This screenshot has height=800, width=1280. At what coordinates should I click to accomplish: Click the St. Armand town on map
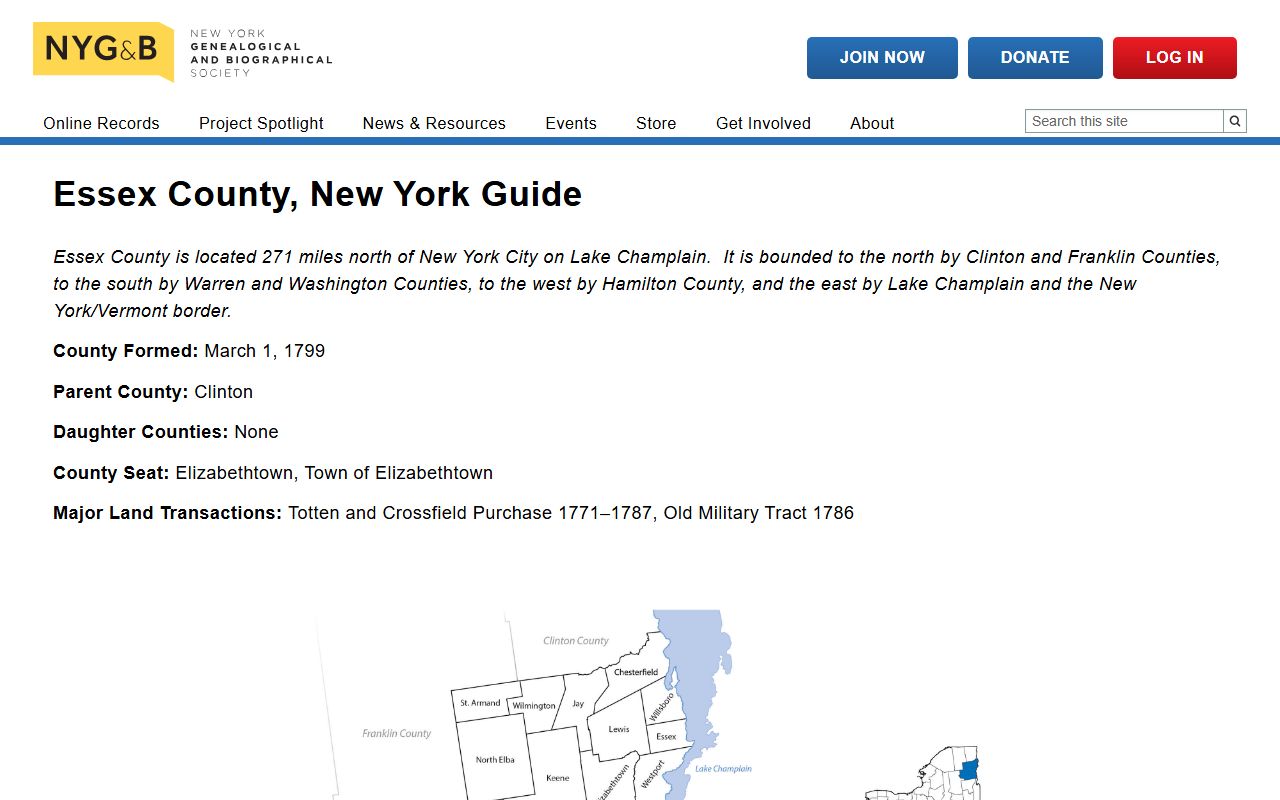(480, 703)
